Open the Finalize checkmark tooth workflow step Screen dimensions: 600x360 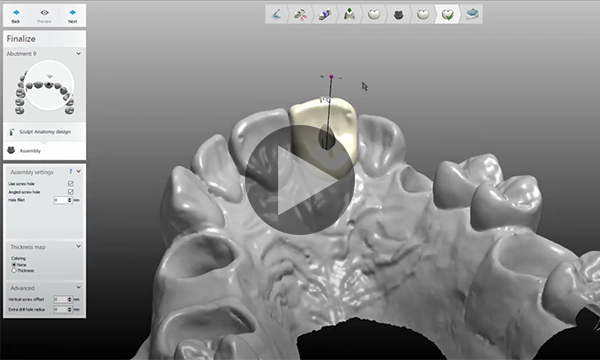(x=447, y=15)
